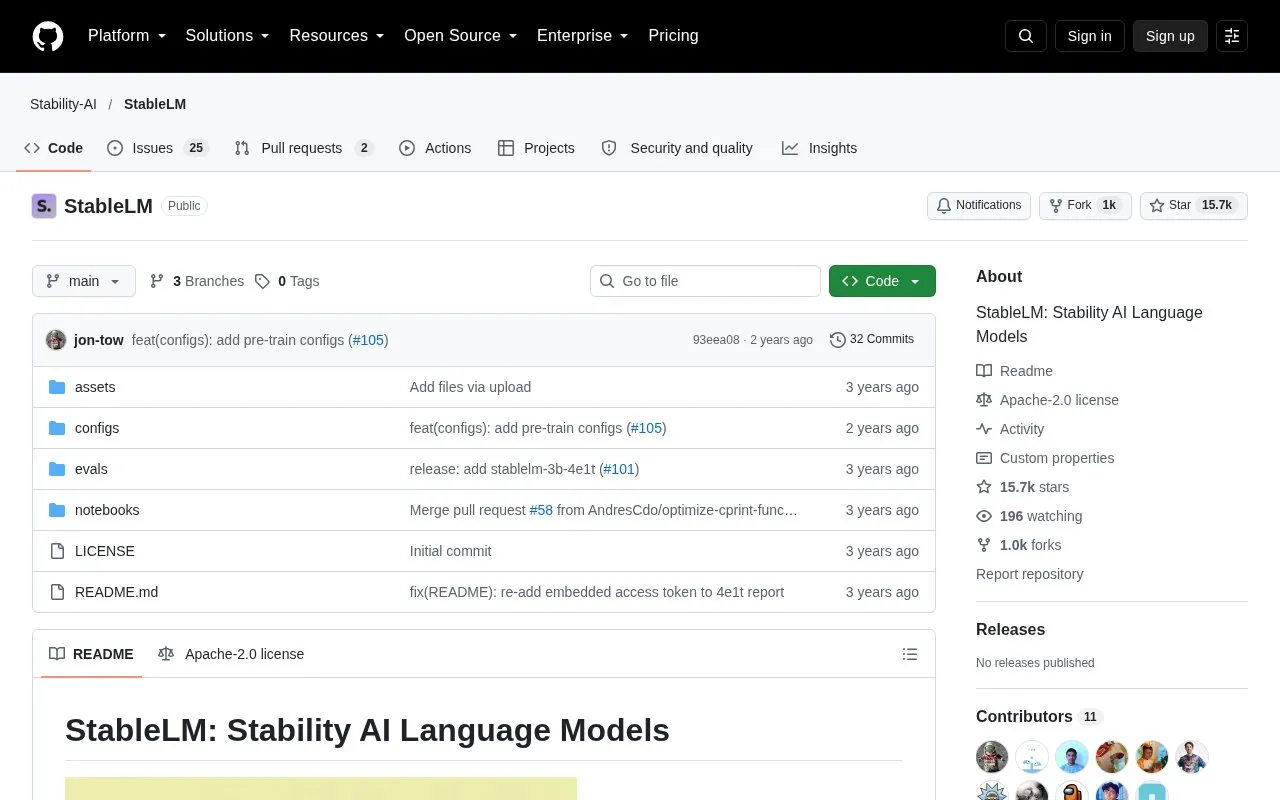Click the Sign in button
The width and height of the screenshot is (1280, 800).
pos(1089,36)
